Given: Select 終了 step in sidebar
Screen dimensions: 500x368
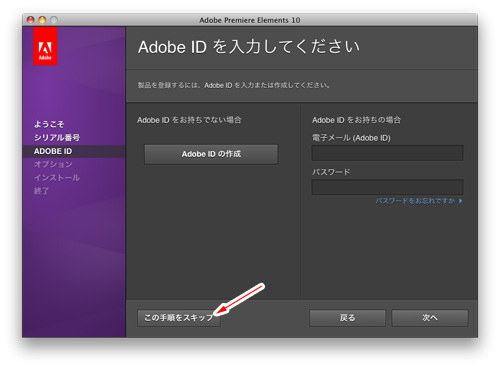Looking at the screenshot, I should [x=41, y=191].
